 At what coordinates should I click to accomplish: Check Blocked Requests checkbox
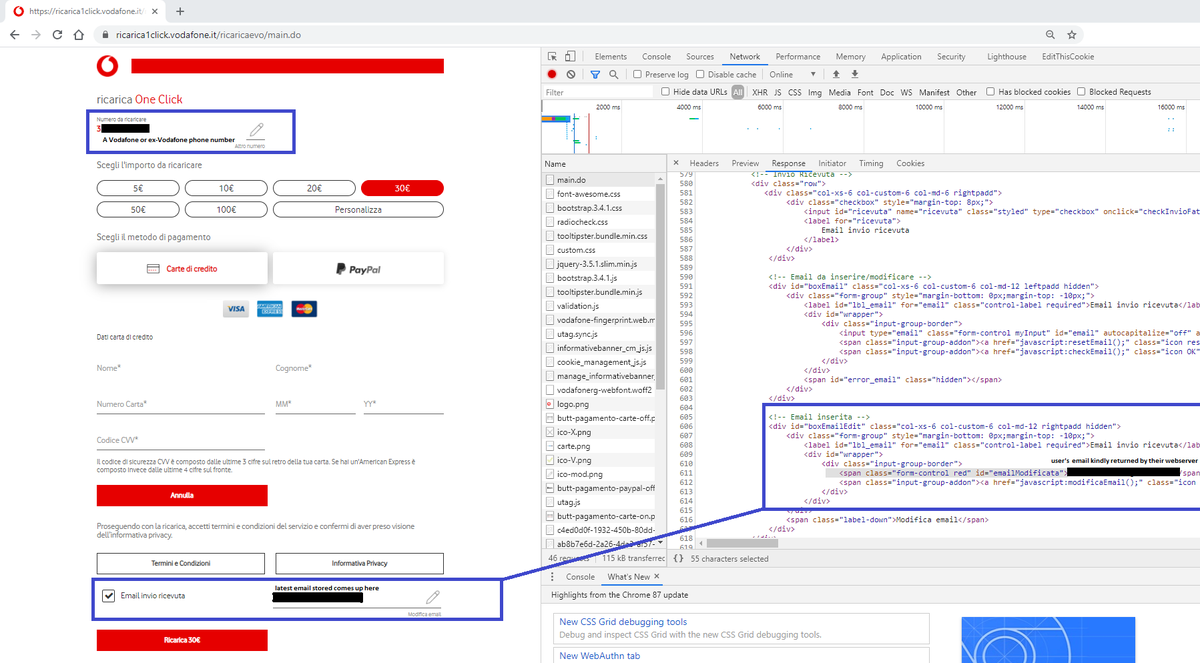click(x=1081, y=92)
